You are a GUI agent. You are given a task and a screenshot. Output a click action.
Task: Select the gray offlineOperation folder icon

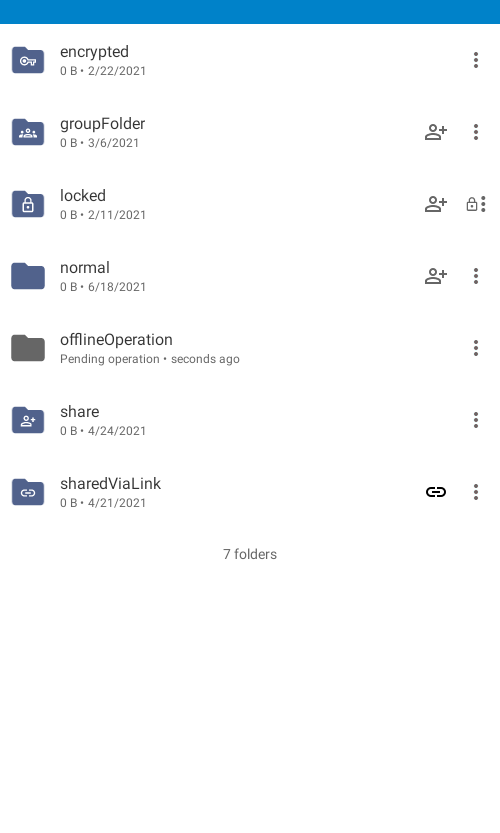[28, 348]
